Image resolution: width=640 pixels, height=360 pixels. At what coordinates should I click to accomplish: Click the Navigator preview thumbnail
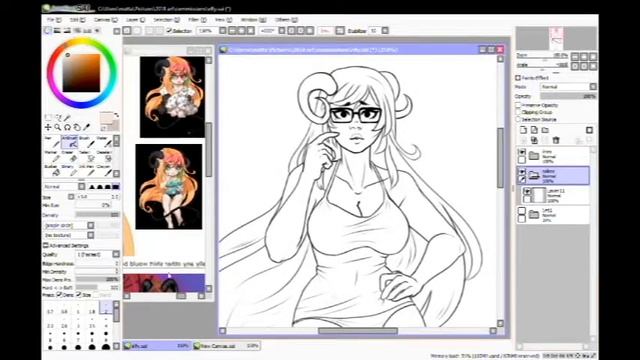pyautogui.click(x=556, y=38)
